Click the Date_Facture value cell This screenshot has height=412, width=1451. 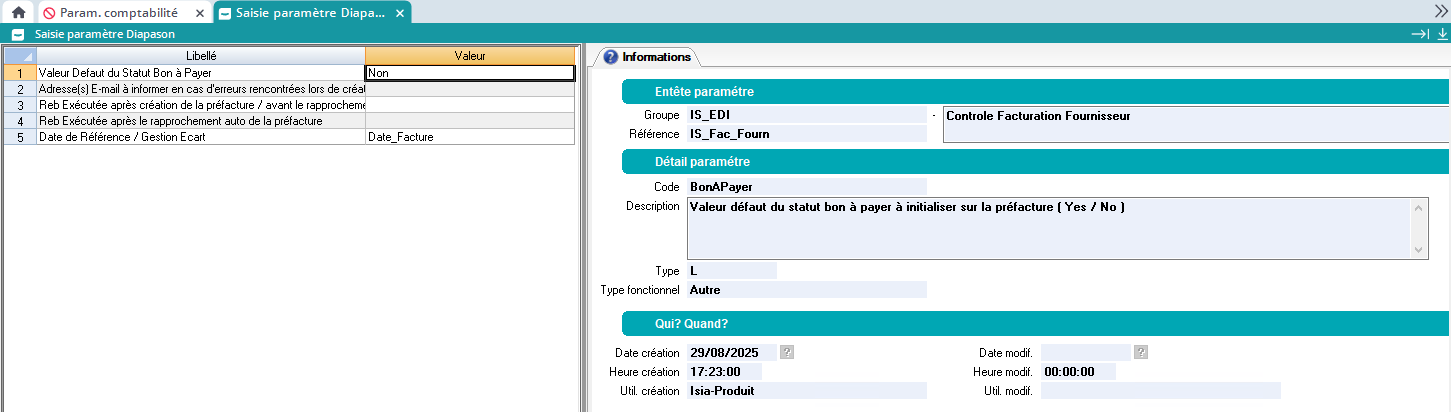[470, 137]
